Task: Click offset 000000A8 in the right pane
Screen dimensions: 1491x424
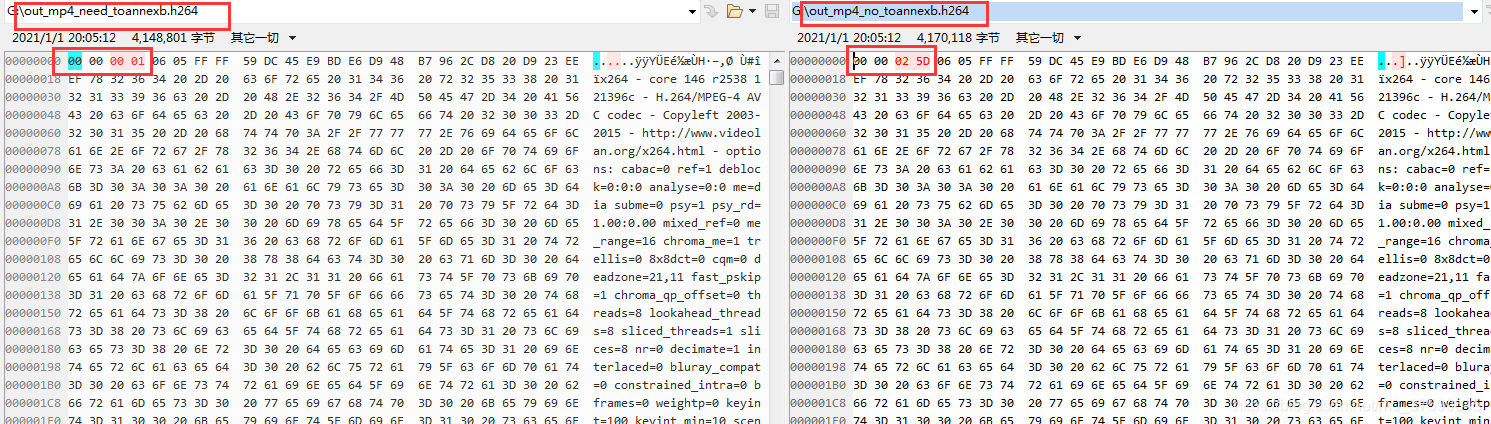Action: (818, 187)
